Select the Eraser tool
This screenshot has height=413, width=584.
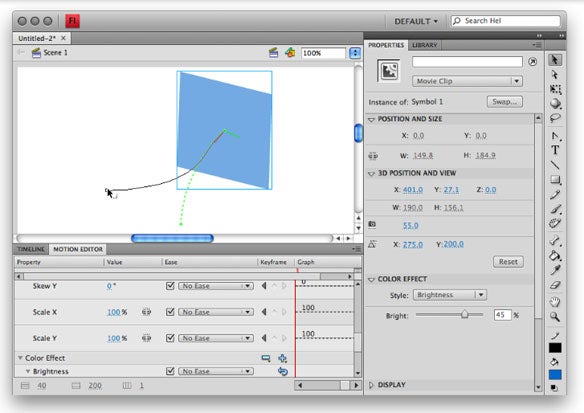555,286
